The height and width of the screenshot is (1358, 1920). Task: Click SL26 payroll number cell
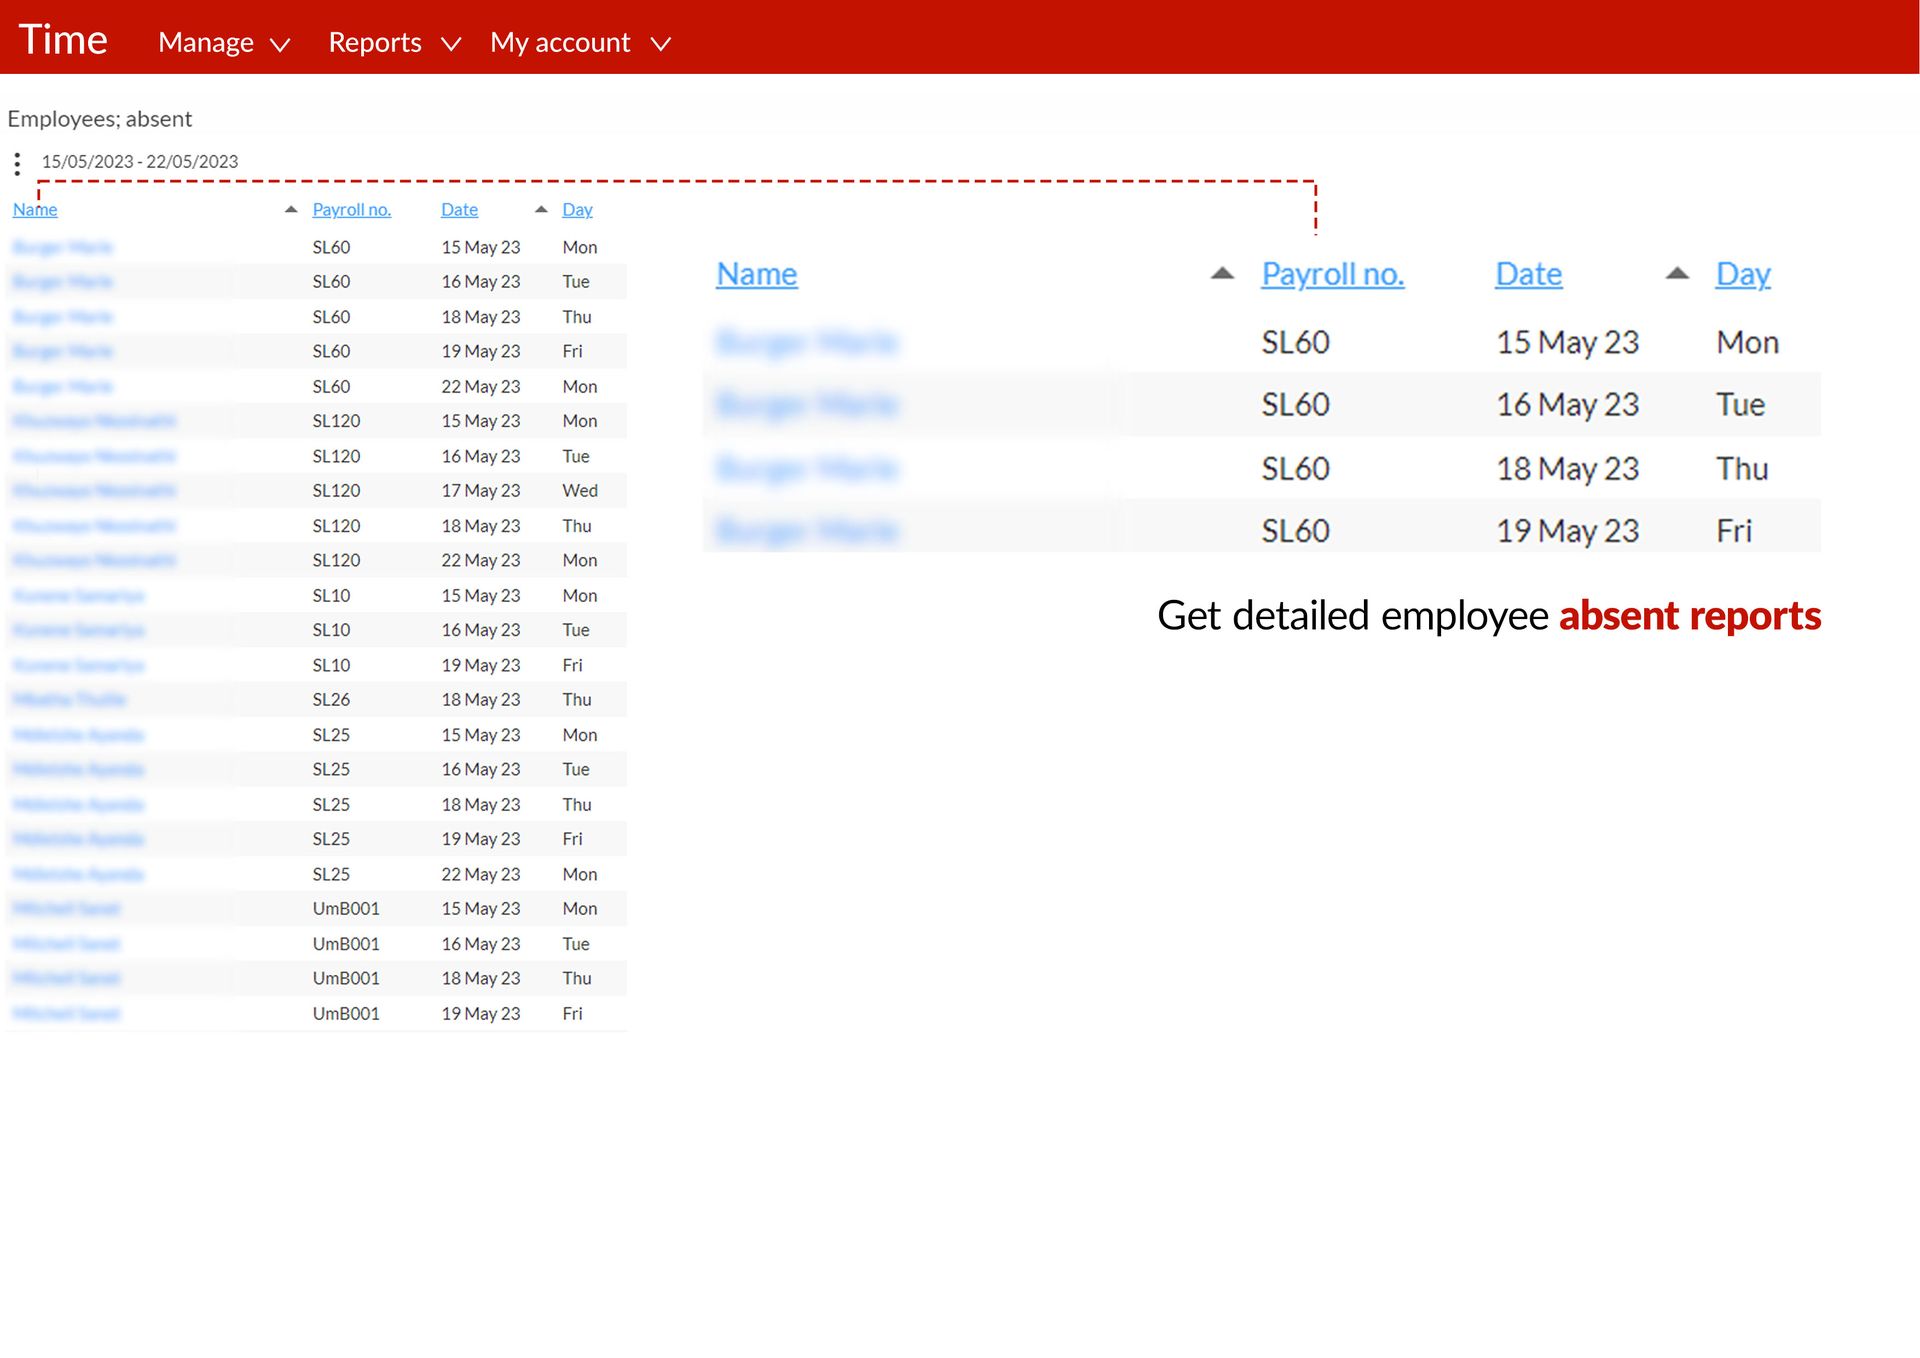tap(331, 700)
